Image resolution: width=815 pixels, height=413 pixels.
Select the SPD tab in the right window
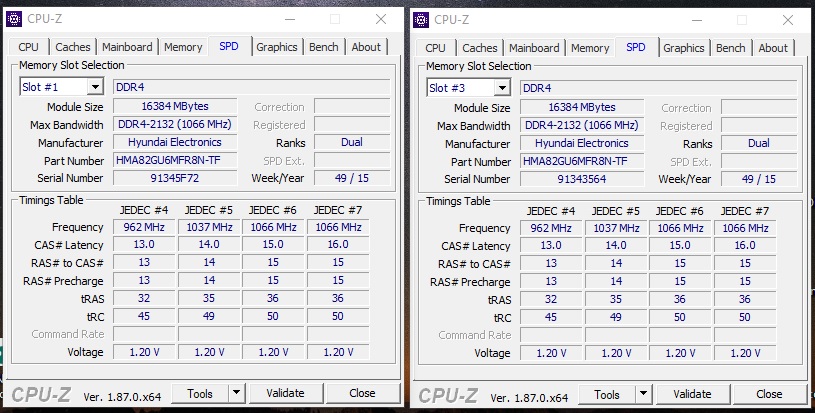(x=636, y=47)
